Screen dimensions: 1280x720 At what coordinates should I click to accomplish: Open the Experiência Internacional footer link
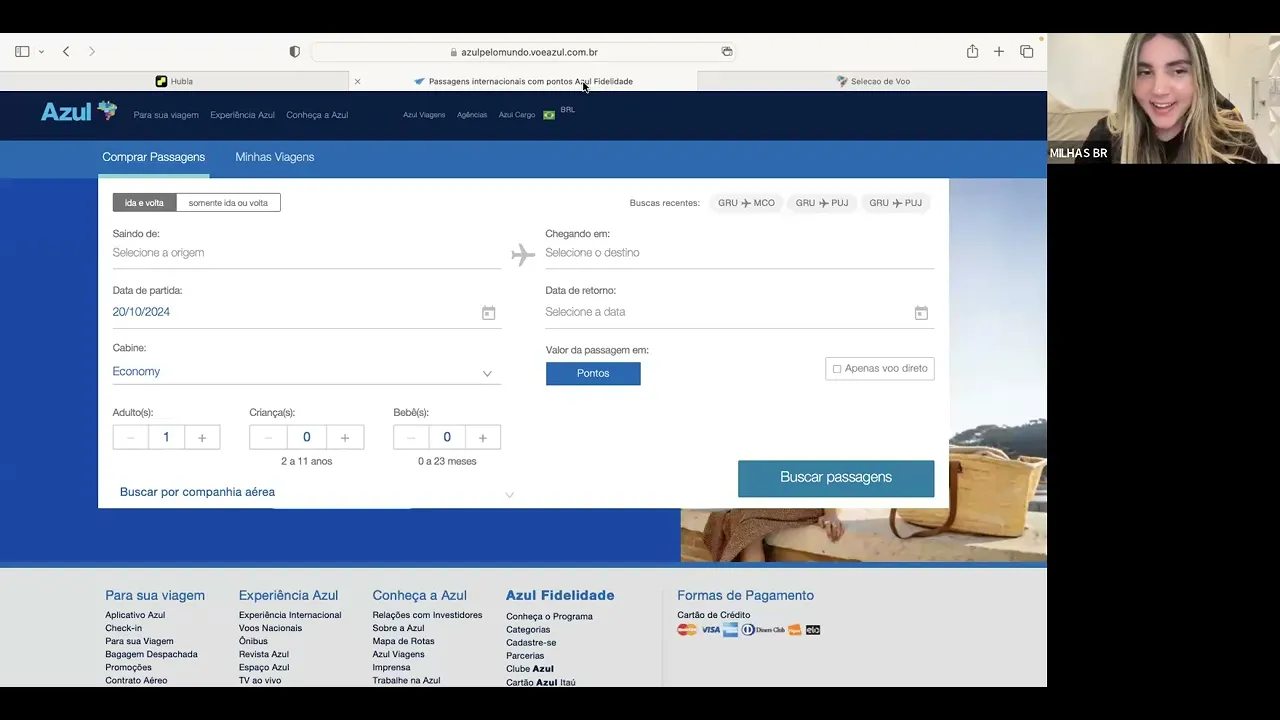click(290, 615)
